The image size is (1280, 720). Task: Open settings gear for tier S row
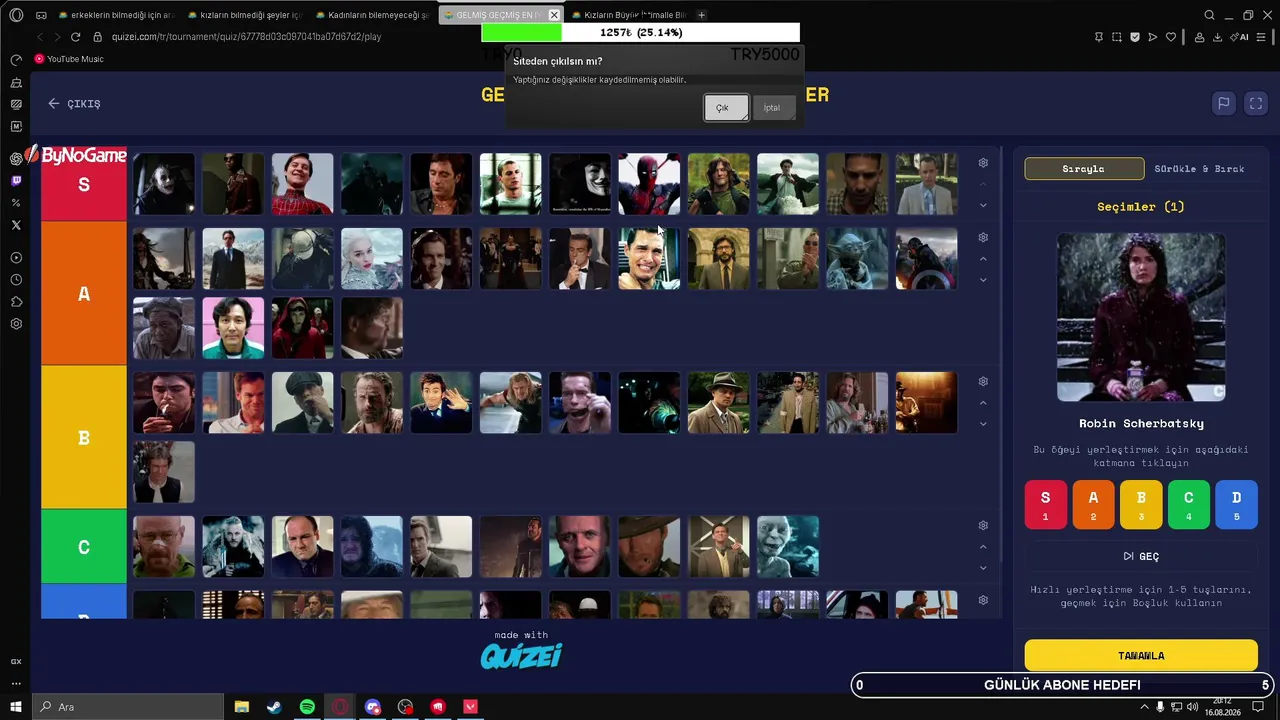(x=983, y=163)
